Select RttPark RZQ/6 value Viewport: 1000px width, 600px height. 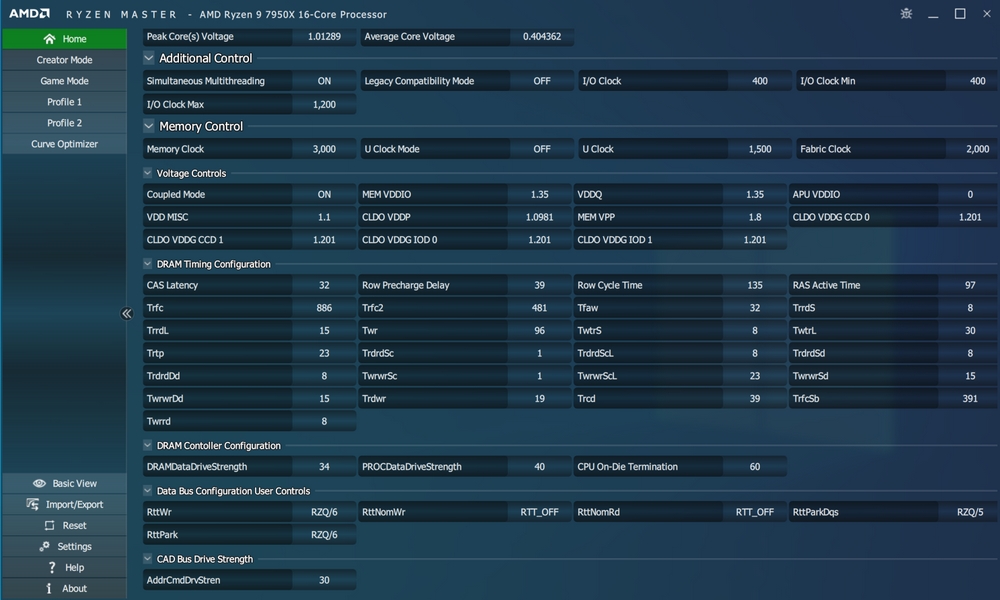click(x=324, y=535)
